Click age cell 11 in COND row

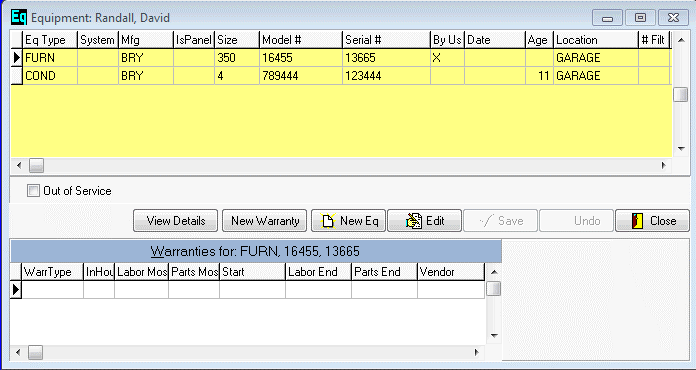click(539, 75)
